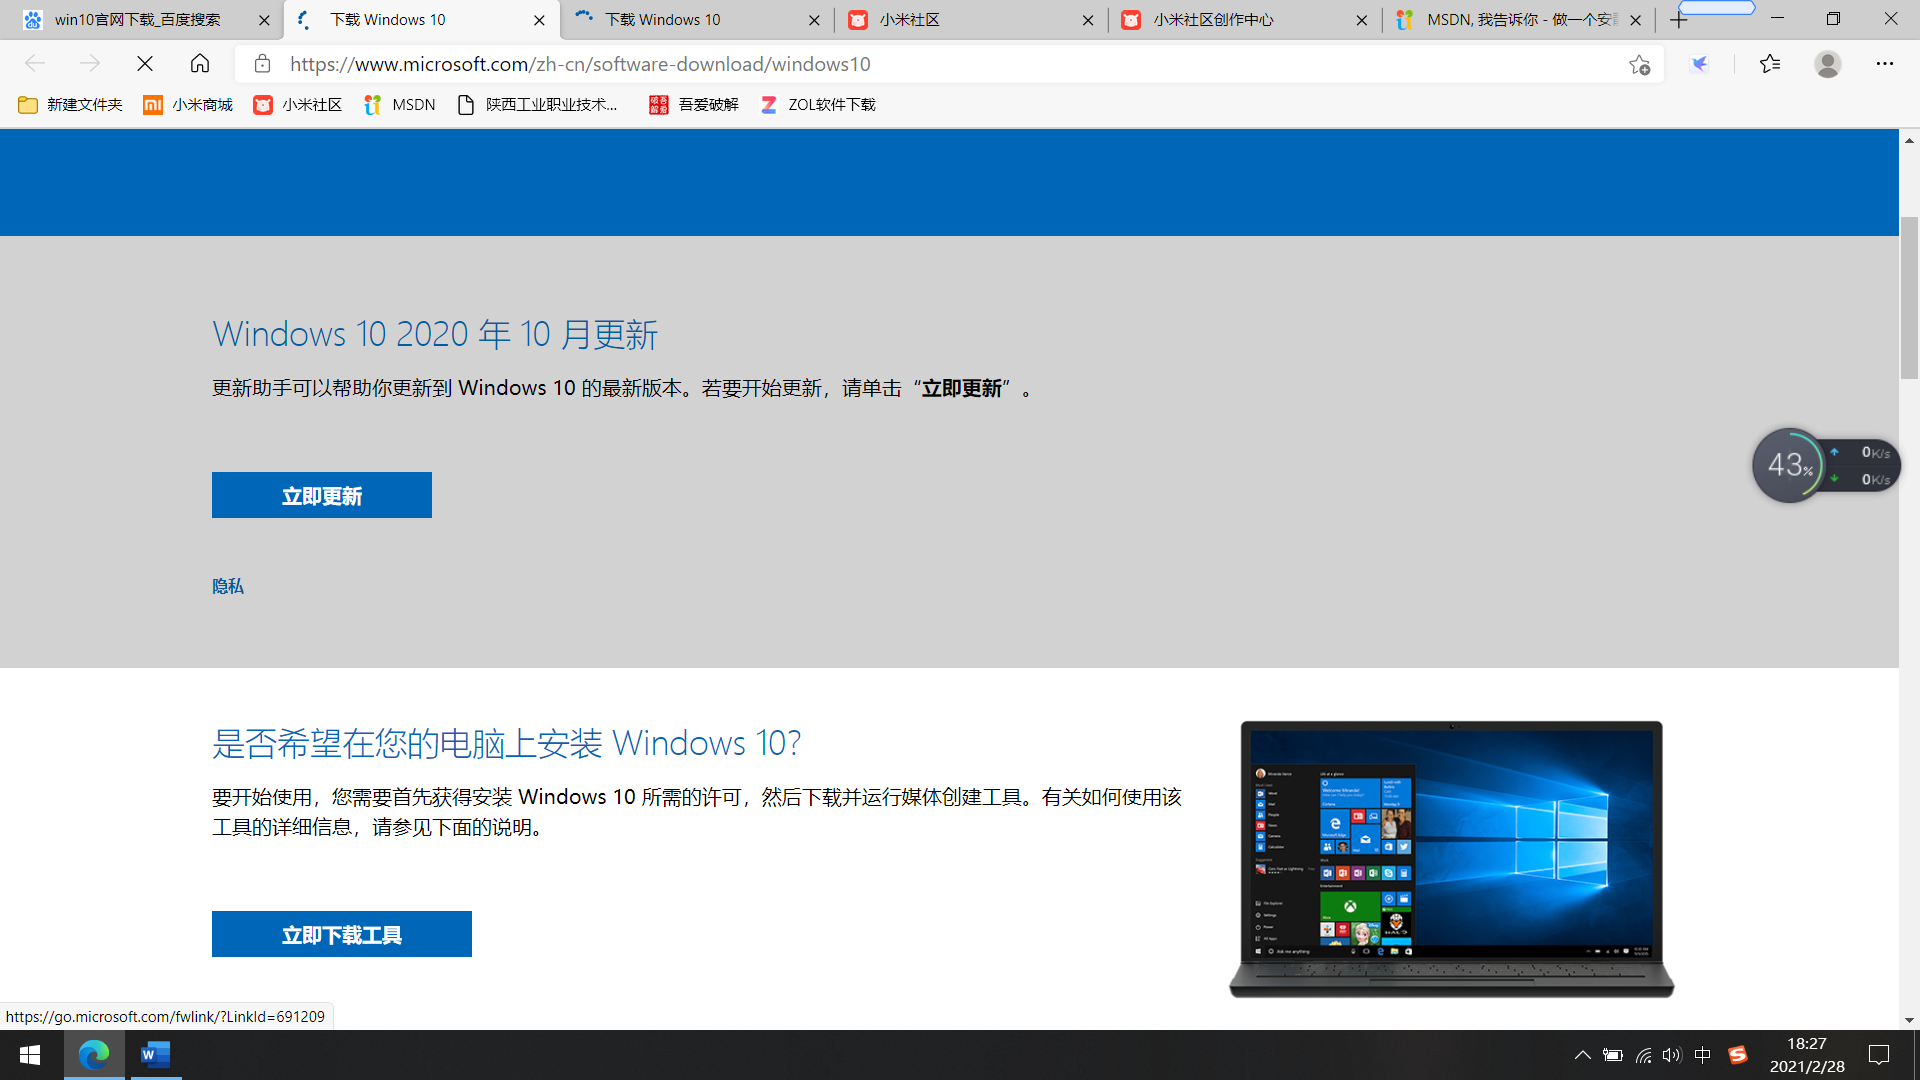This screenshot has height=1080, width=1920.
Task: Add this page to favorites
Action: tap(1639, 65)
